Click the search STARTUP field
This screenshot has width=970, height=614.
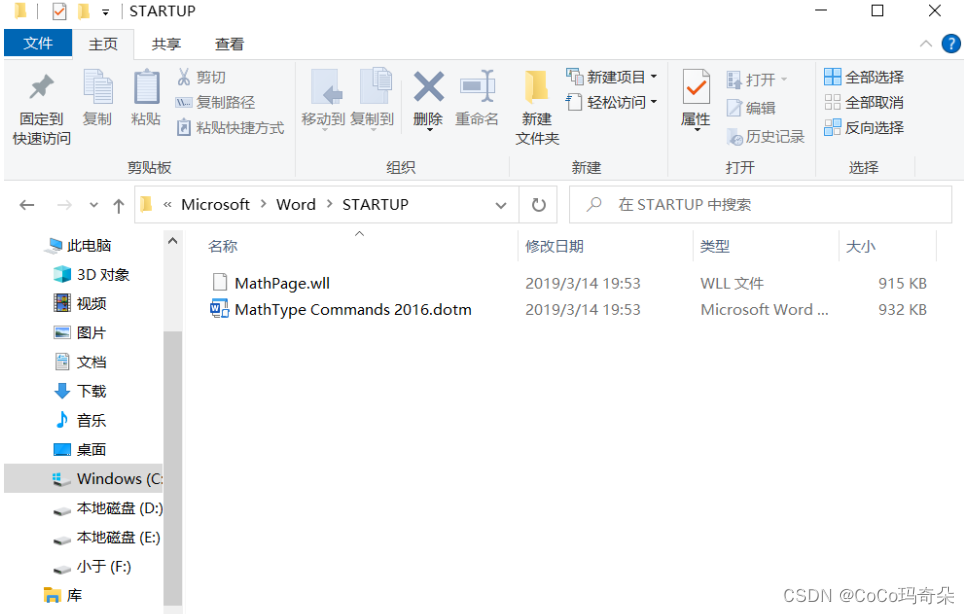[x=761, y=205]
